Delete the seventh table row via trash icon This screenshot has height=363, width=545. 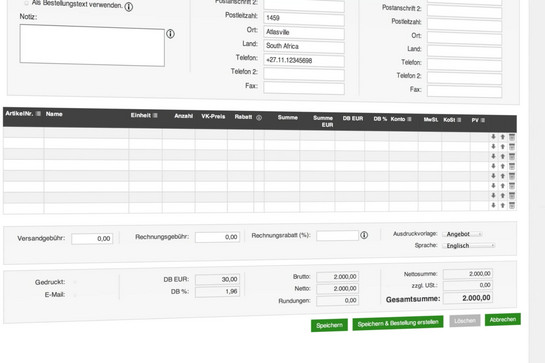[512, 195]
